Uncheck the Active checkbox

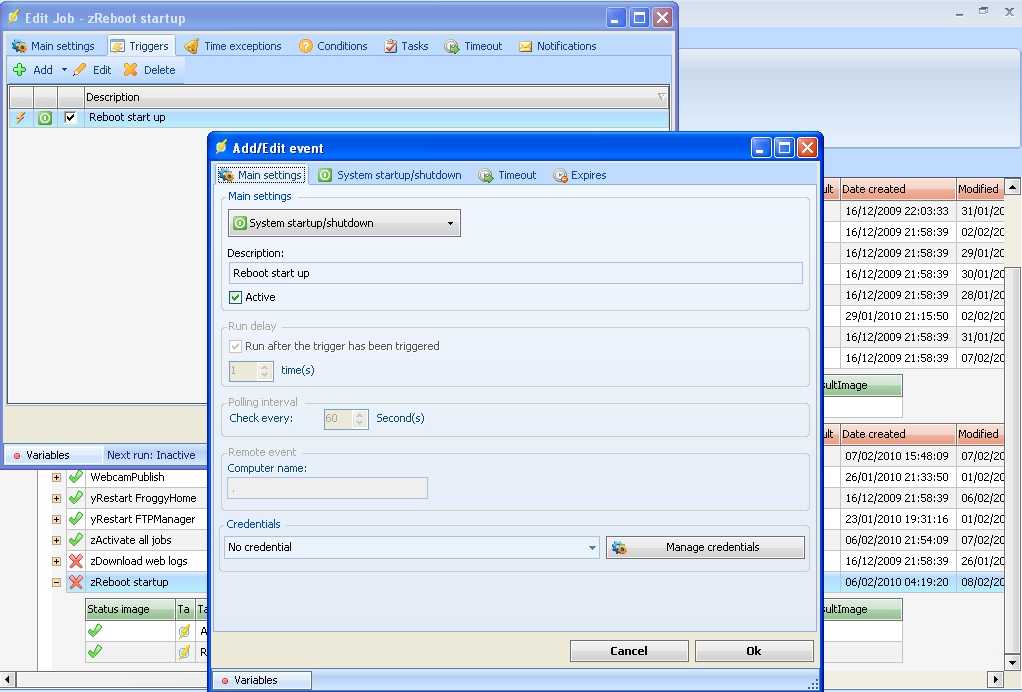pyautogui.click(x=236, y=297)
